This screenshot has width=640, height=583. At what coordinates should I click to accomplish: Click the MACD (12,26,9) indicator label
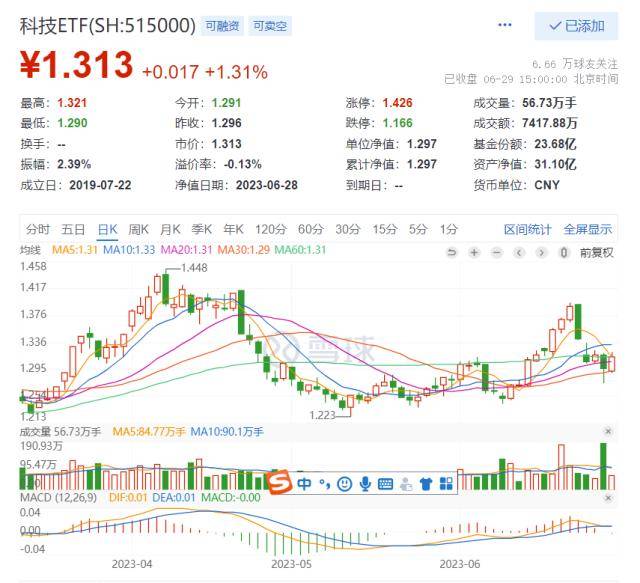point(58,498)
